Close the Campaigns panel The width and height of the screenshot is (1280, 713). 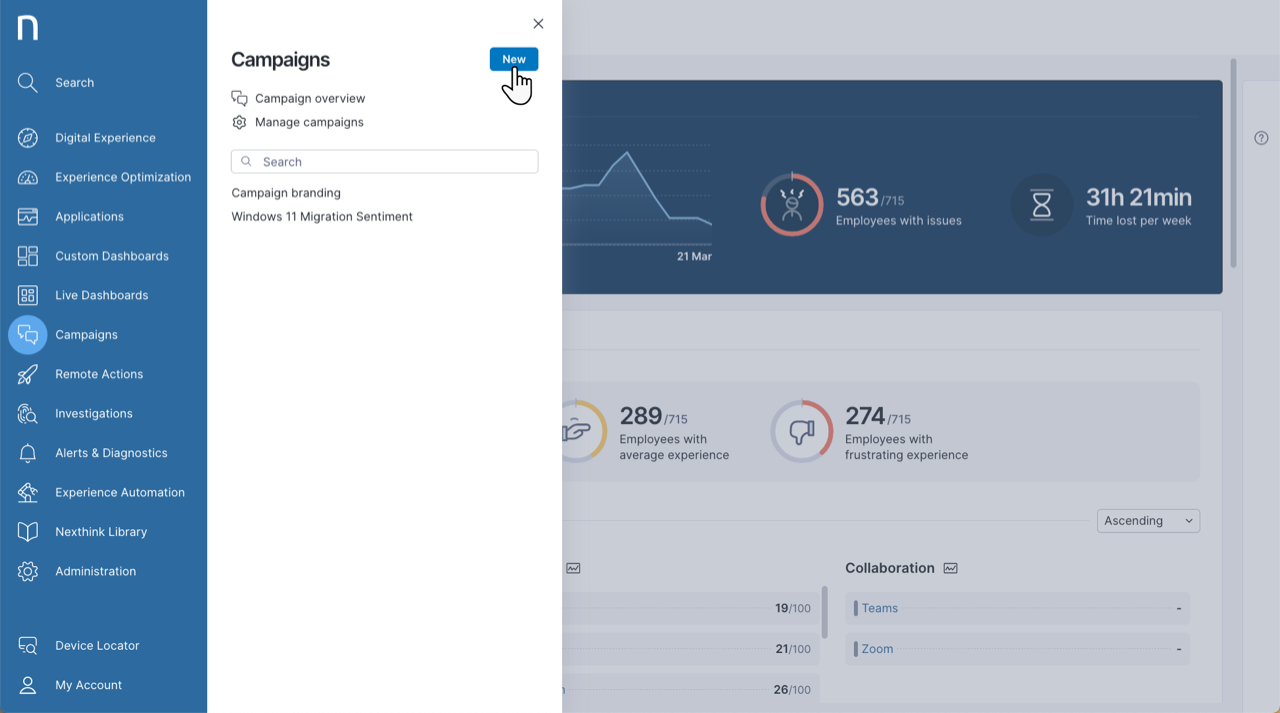[x=538, y=24]
